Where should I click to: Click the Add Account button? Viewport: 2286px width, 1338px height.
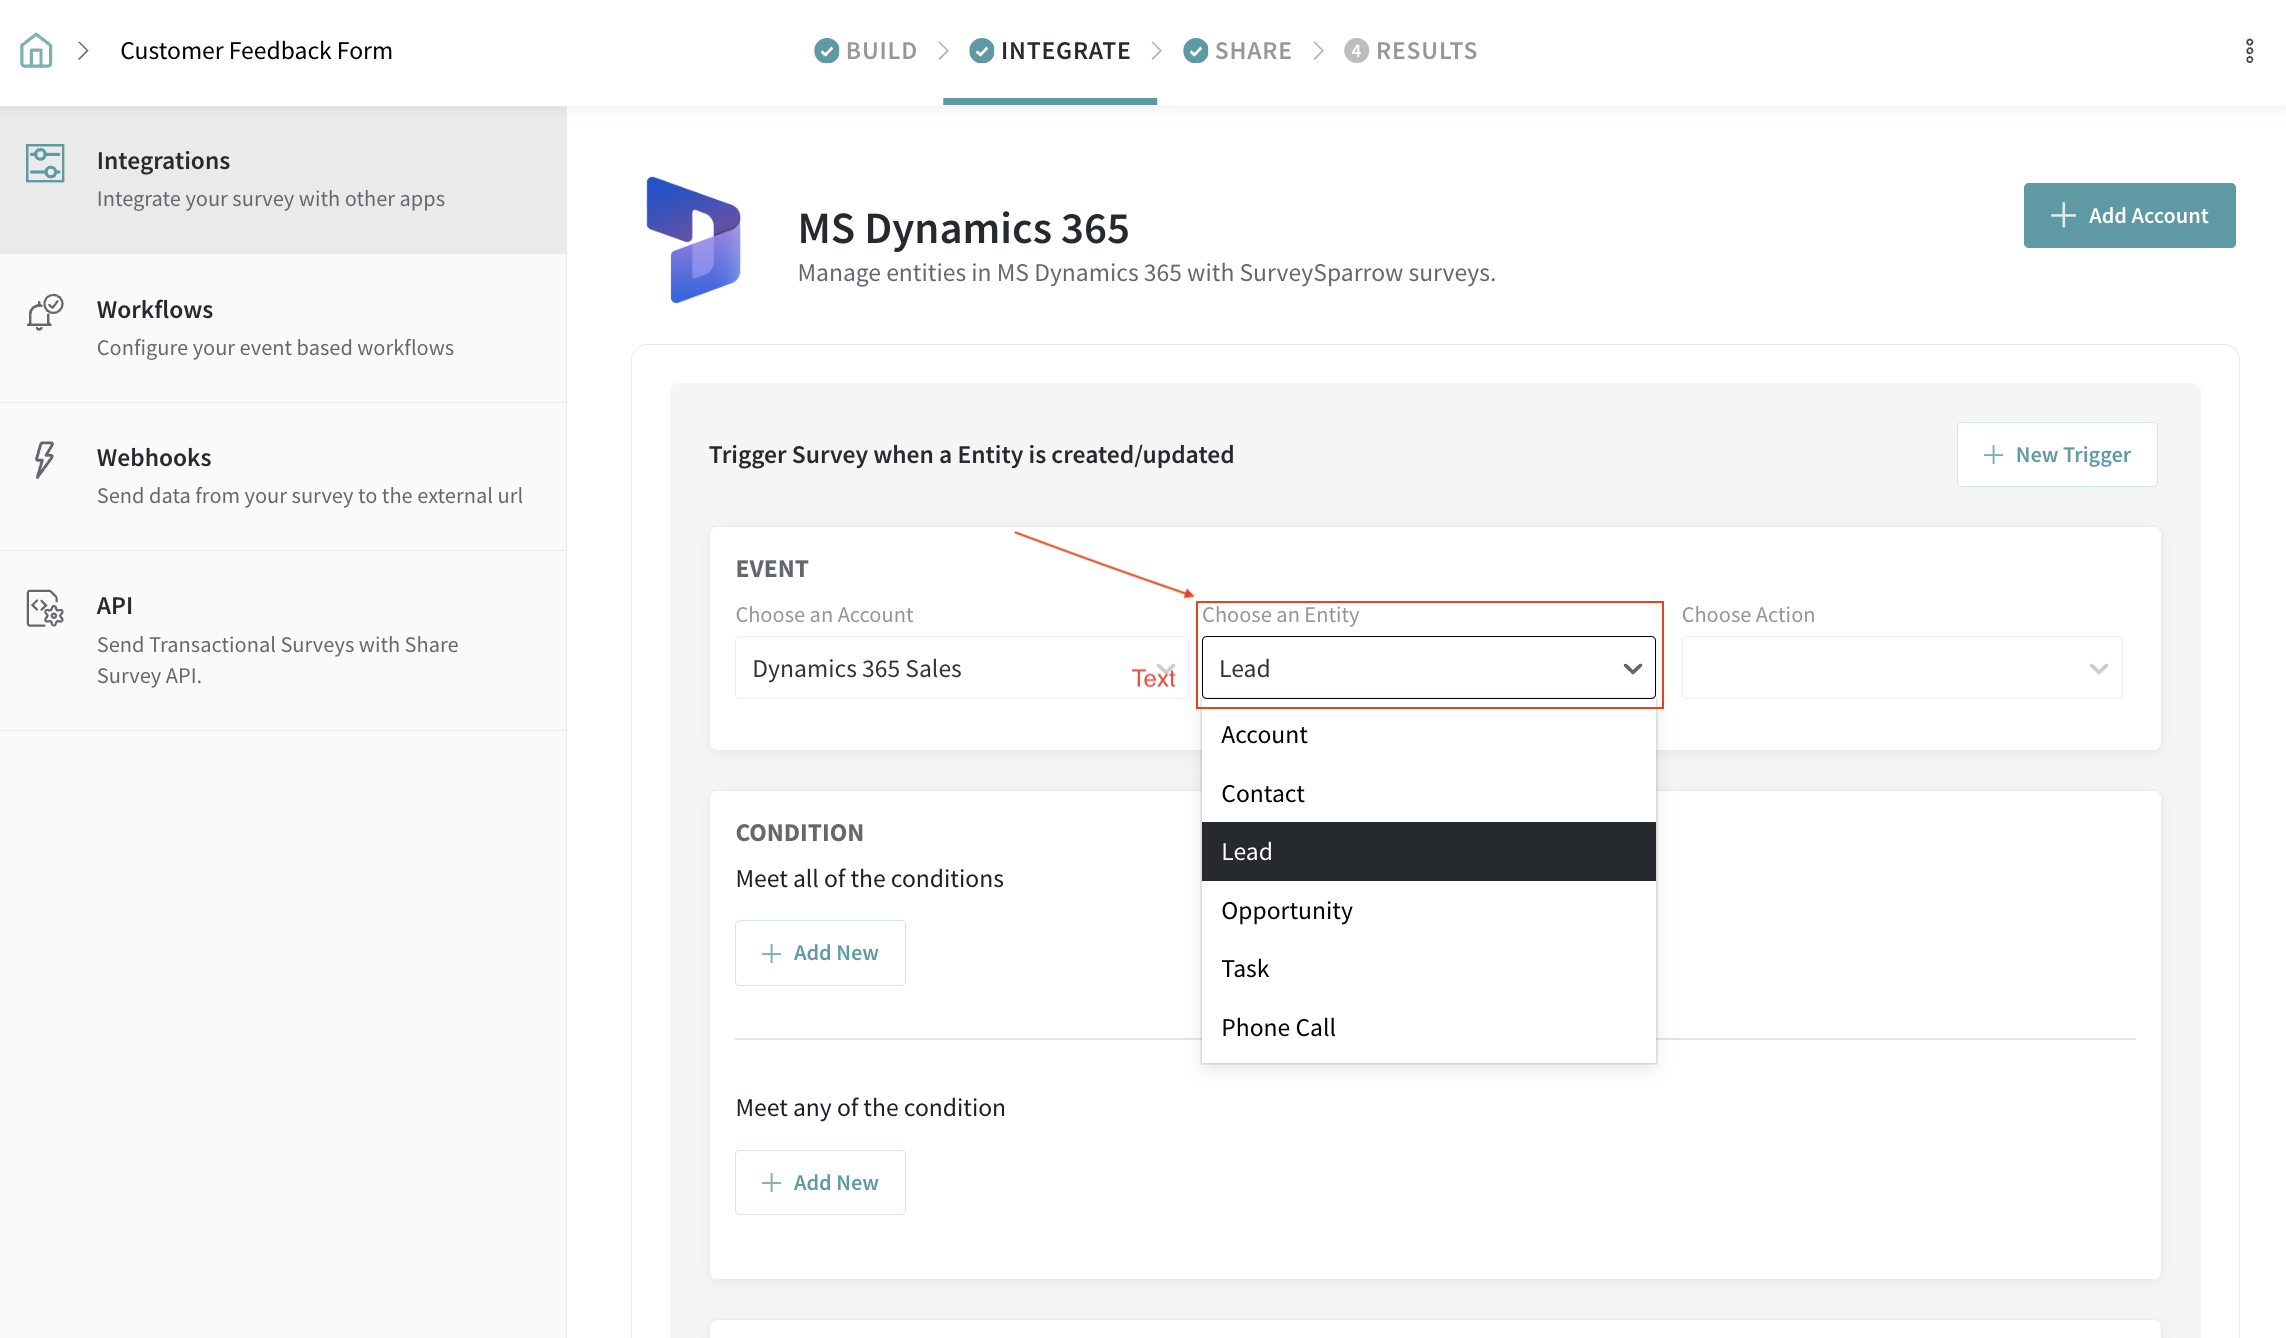2129,215
